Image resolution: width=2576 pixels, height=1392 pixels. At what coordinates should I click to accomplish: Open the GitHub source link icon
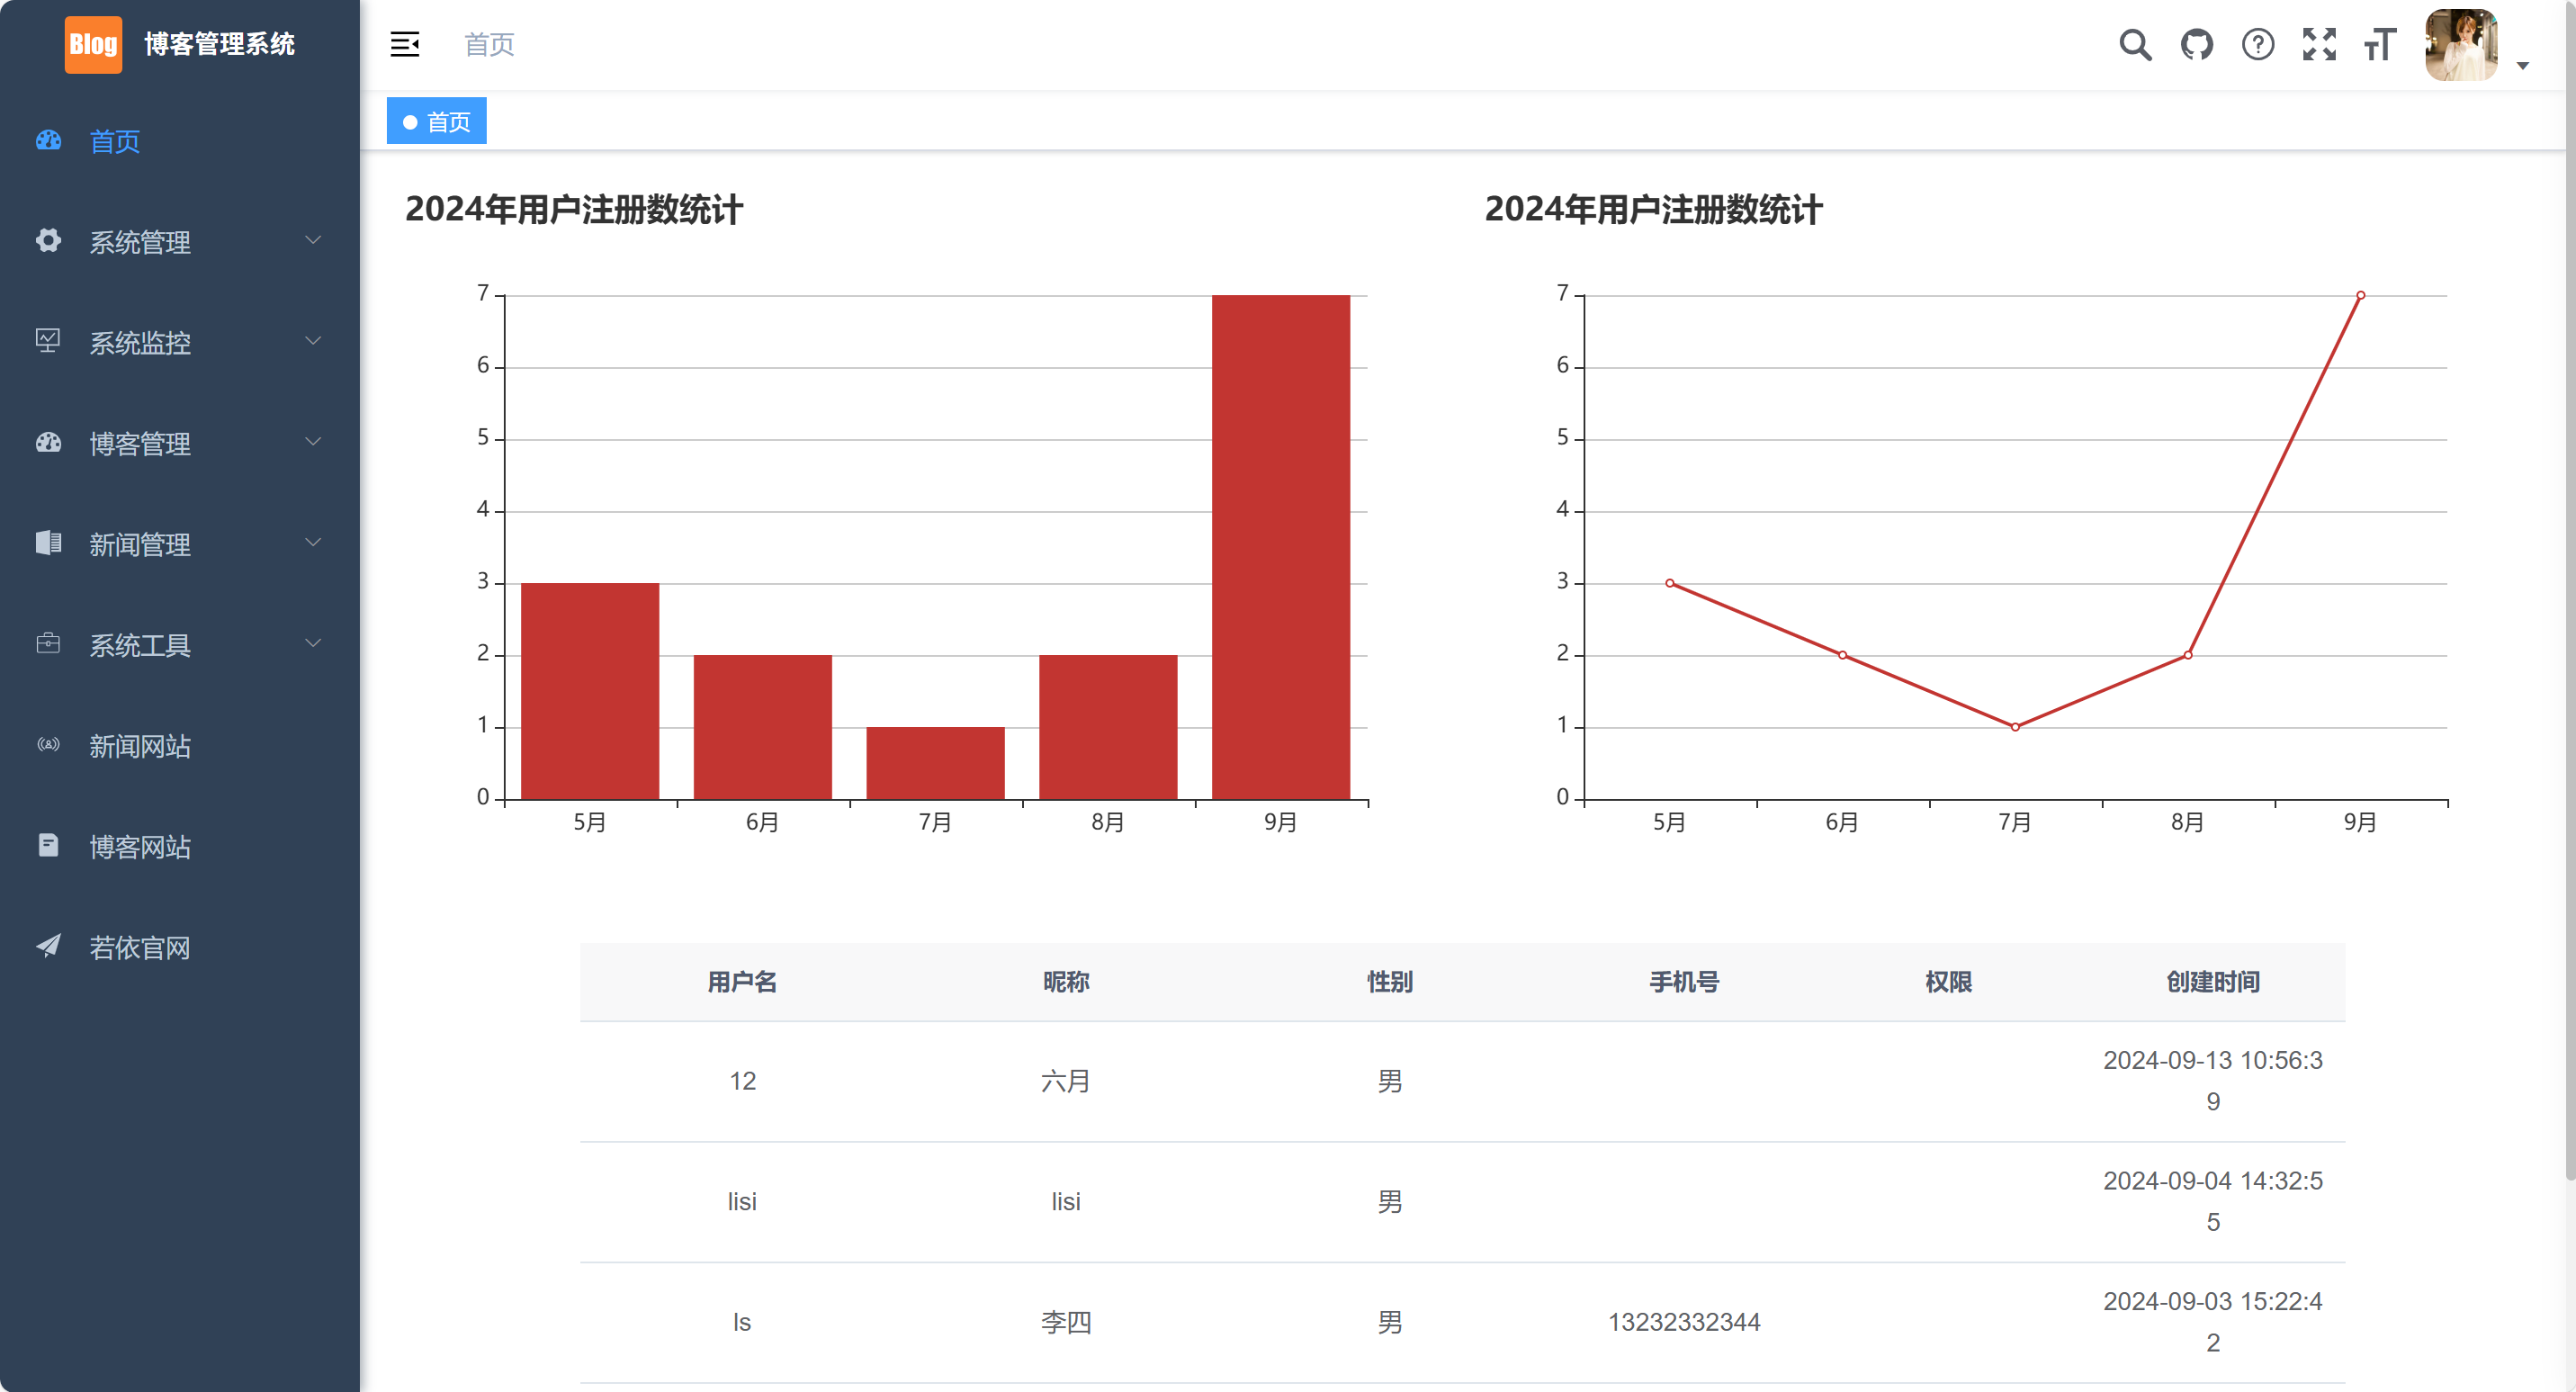(2196, 45)
